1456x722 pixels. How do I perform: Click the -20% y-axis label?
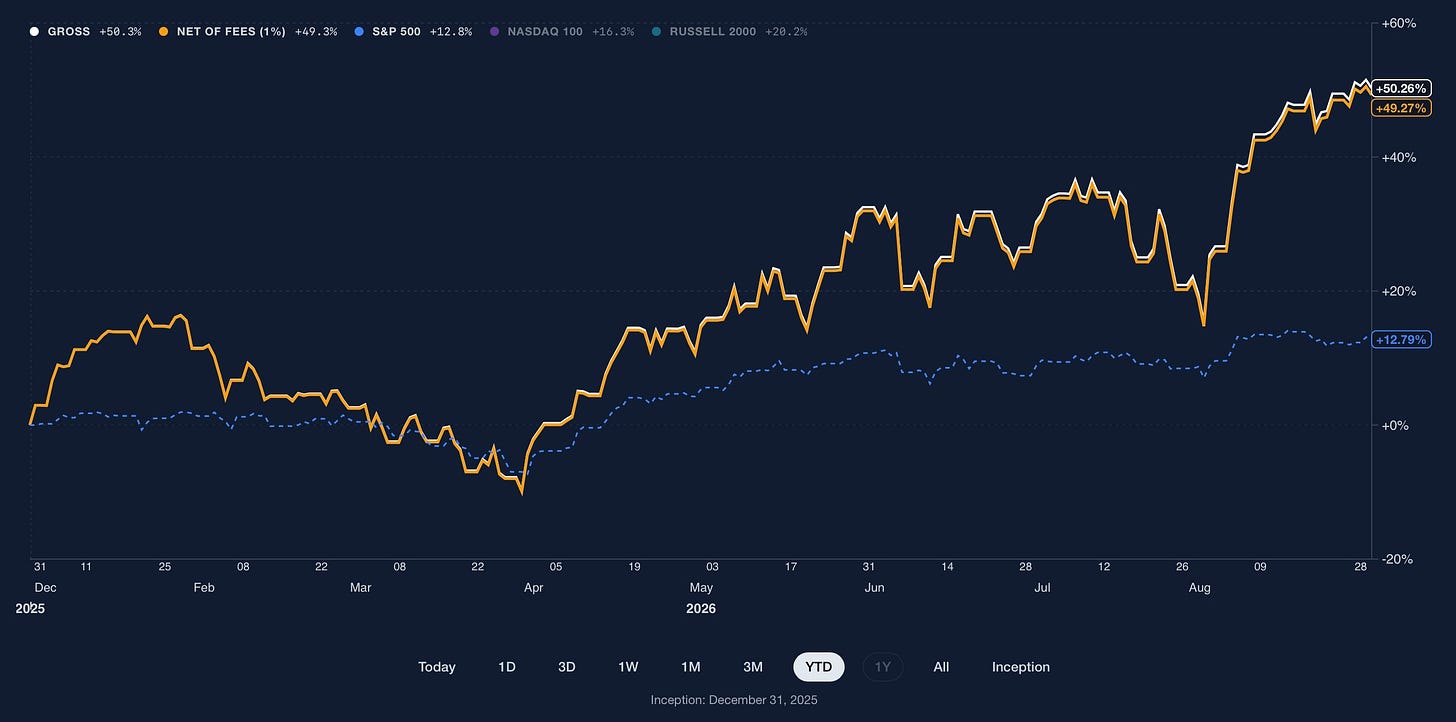[1395, 559]
